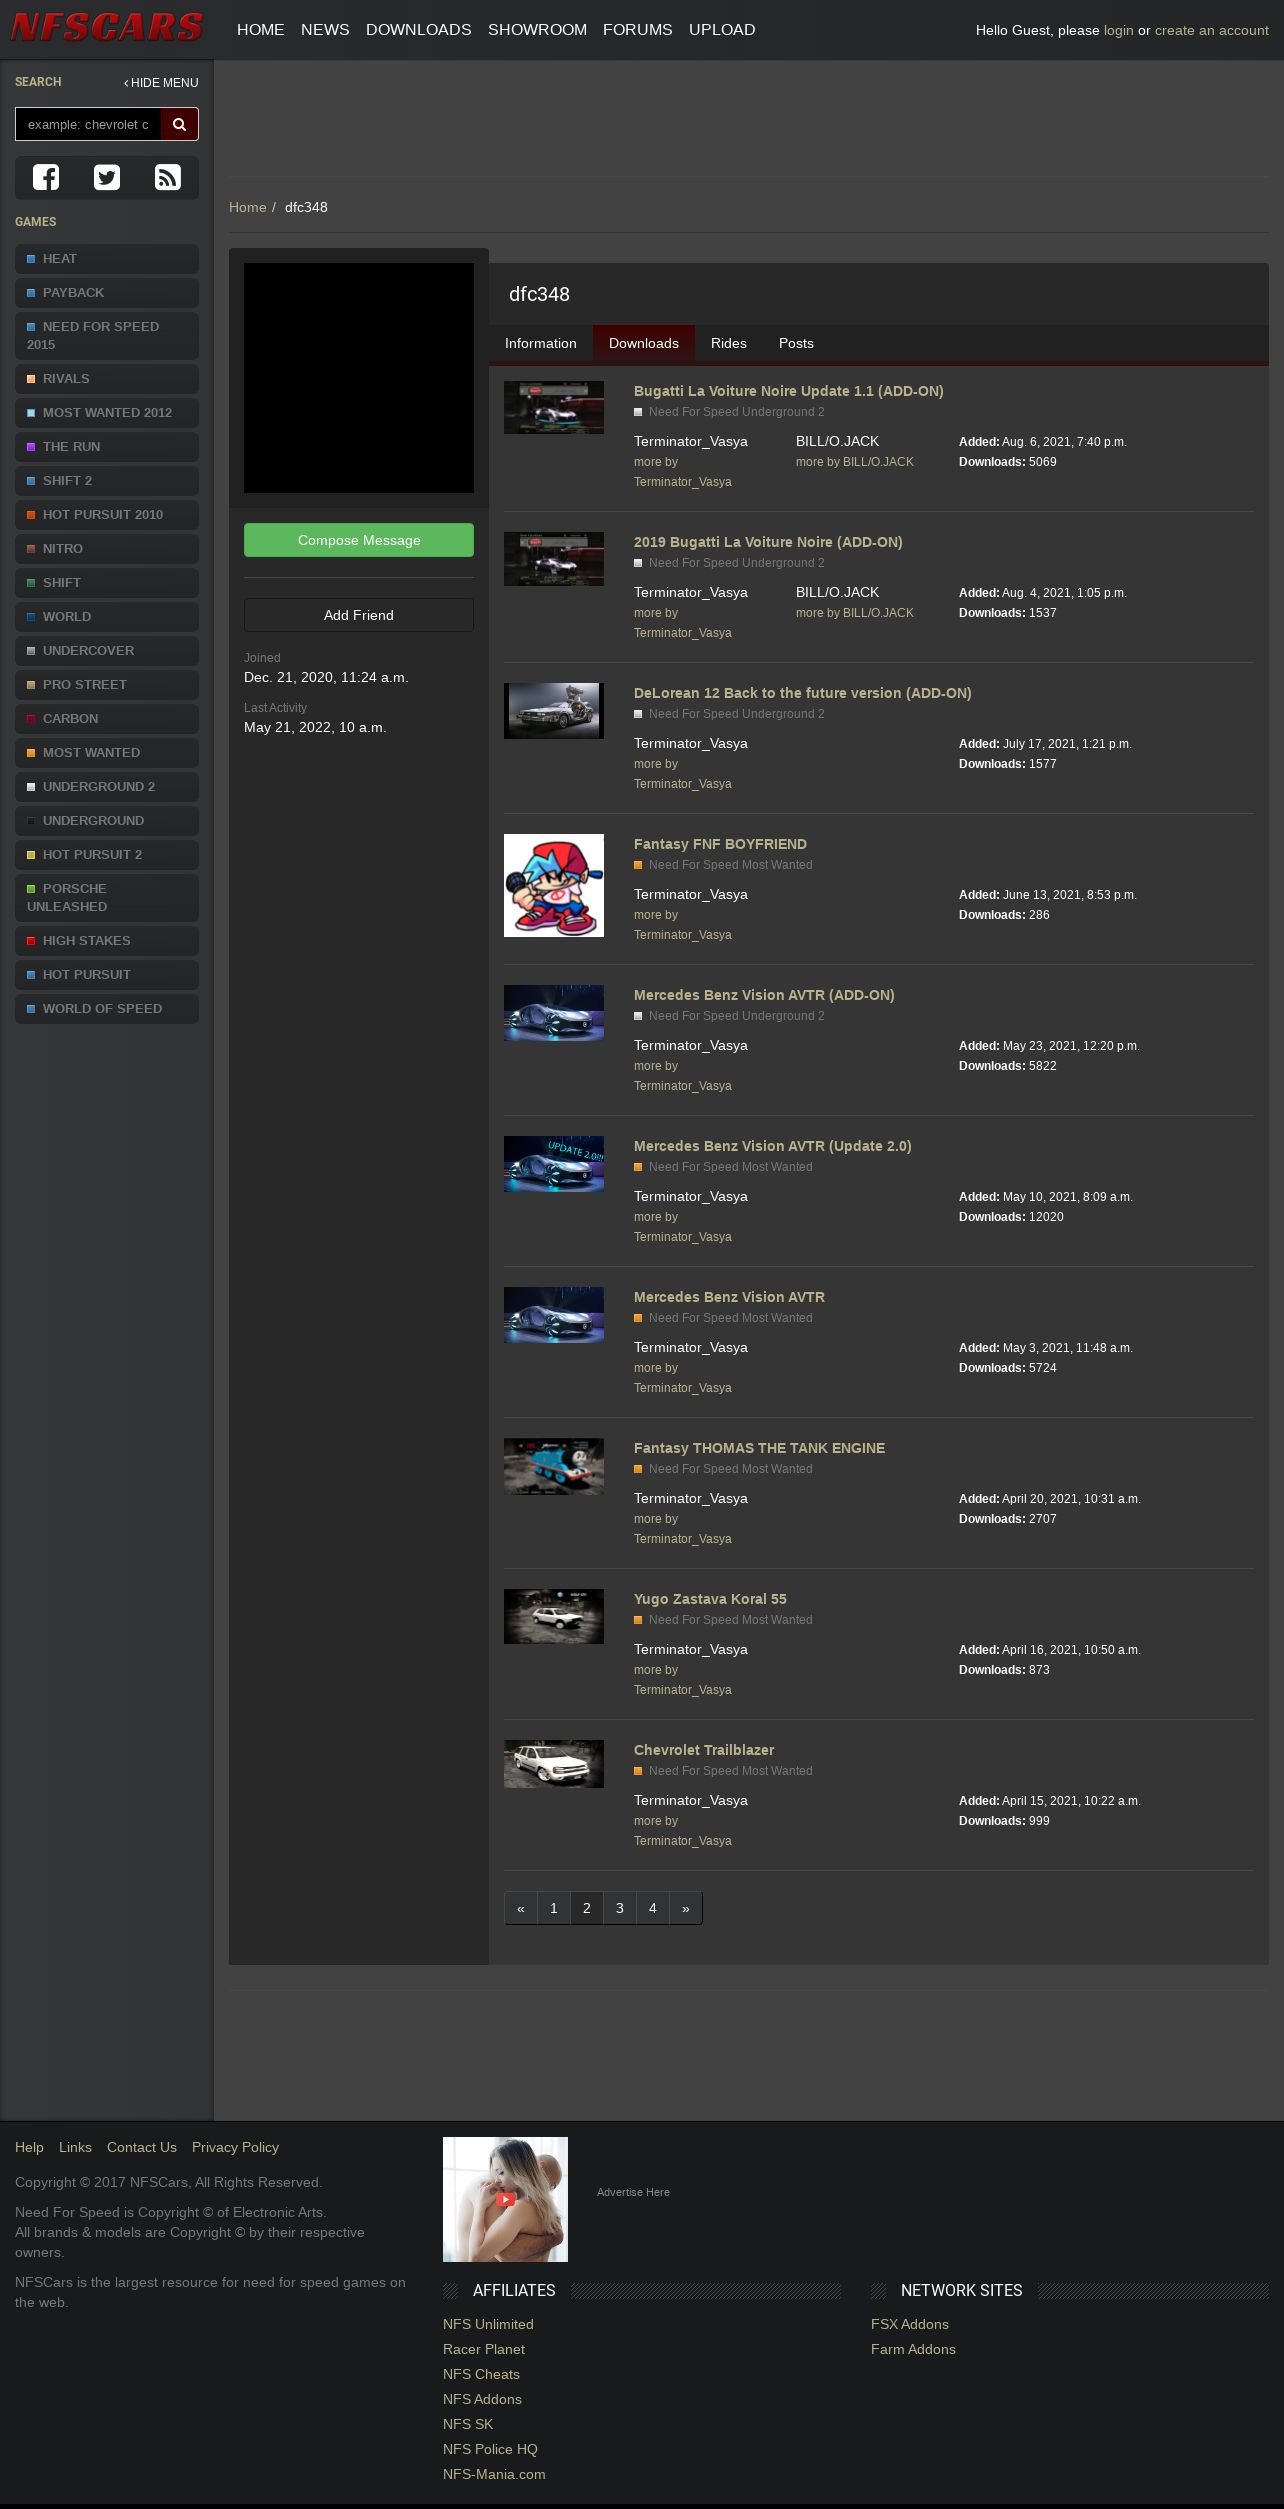
Task: Open the NEWS menu item
Action: [325, 30]
